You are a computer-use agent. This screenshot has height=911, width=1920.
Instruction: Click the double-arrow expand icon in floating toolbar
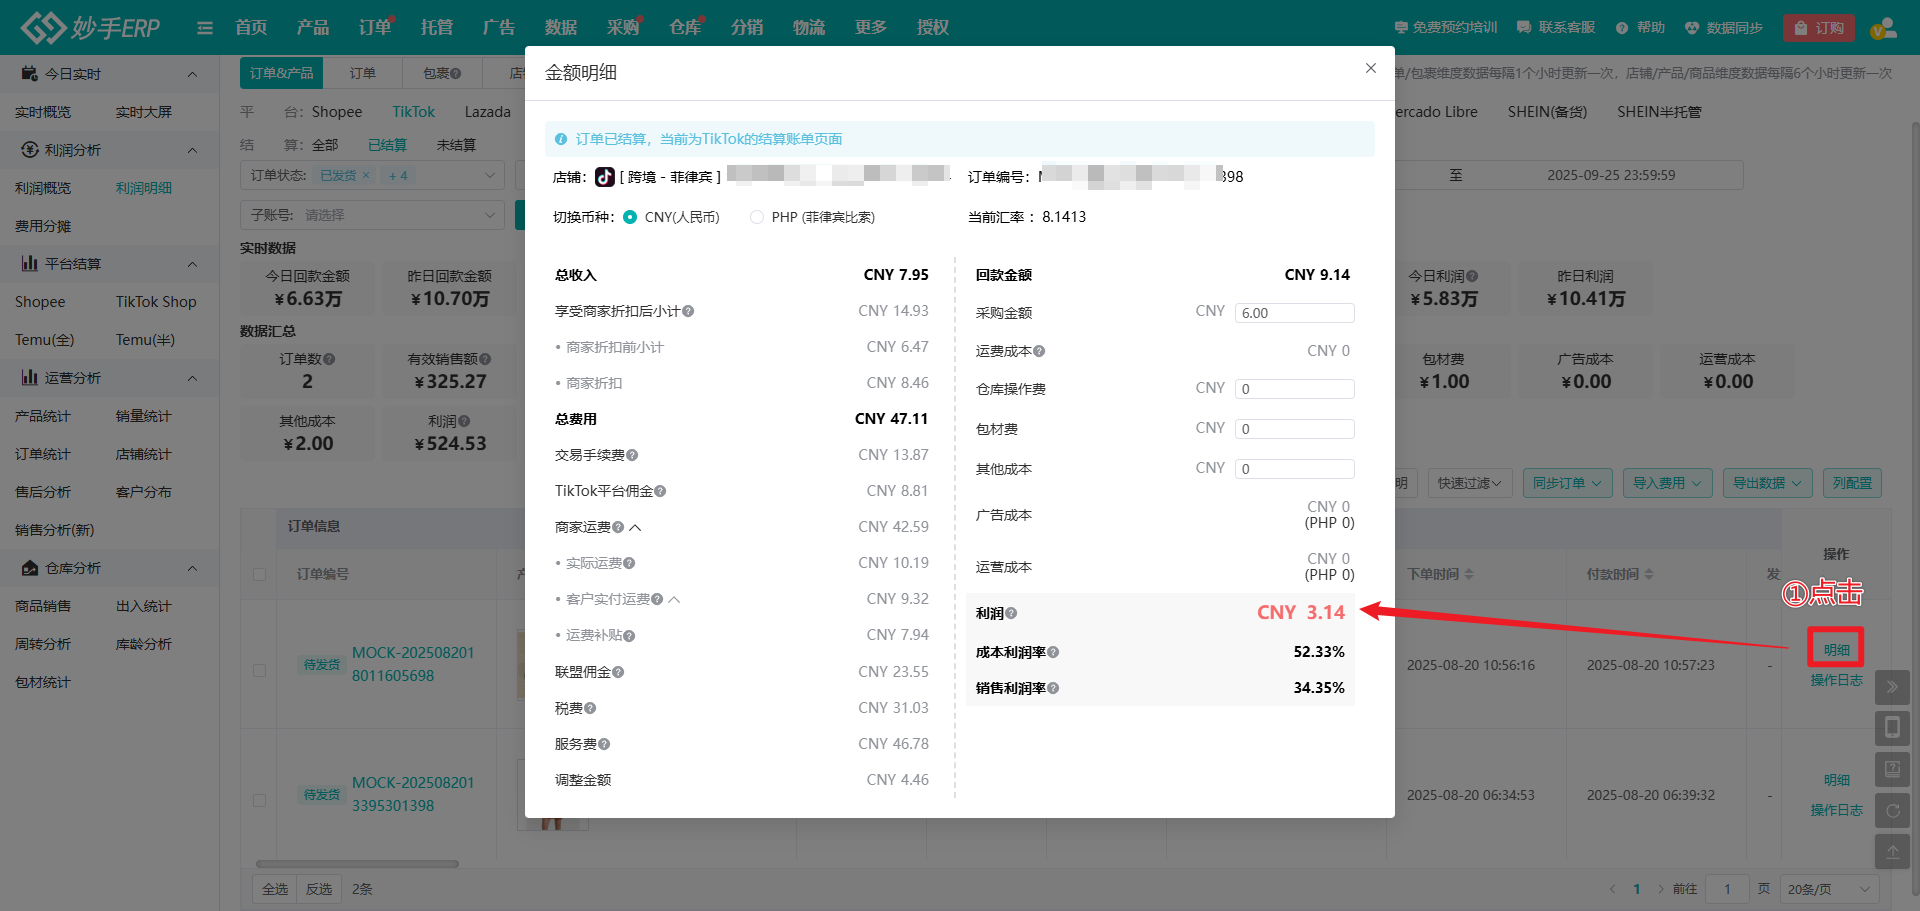[1892, 687]
